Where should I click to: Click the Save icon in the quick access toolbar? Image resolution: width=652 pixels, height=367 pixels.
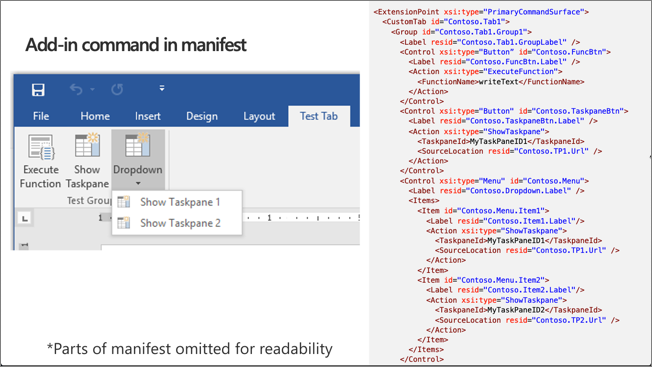[38, 90]
